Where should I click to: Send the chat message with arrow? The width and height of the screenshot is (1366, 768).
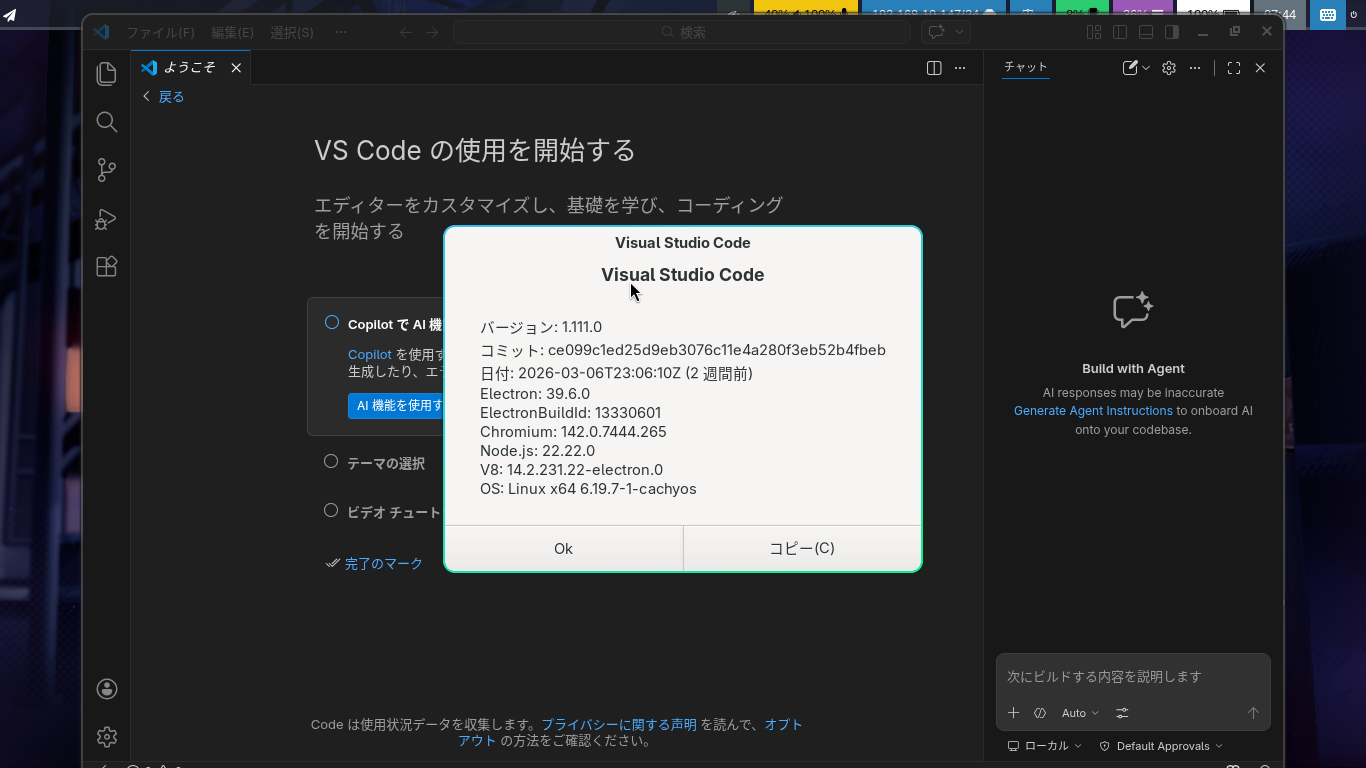point(1253,713)
